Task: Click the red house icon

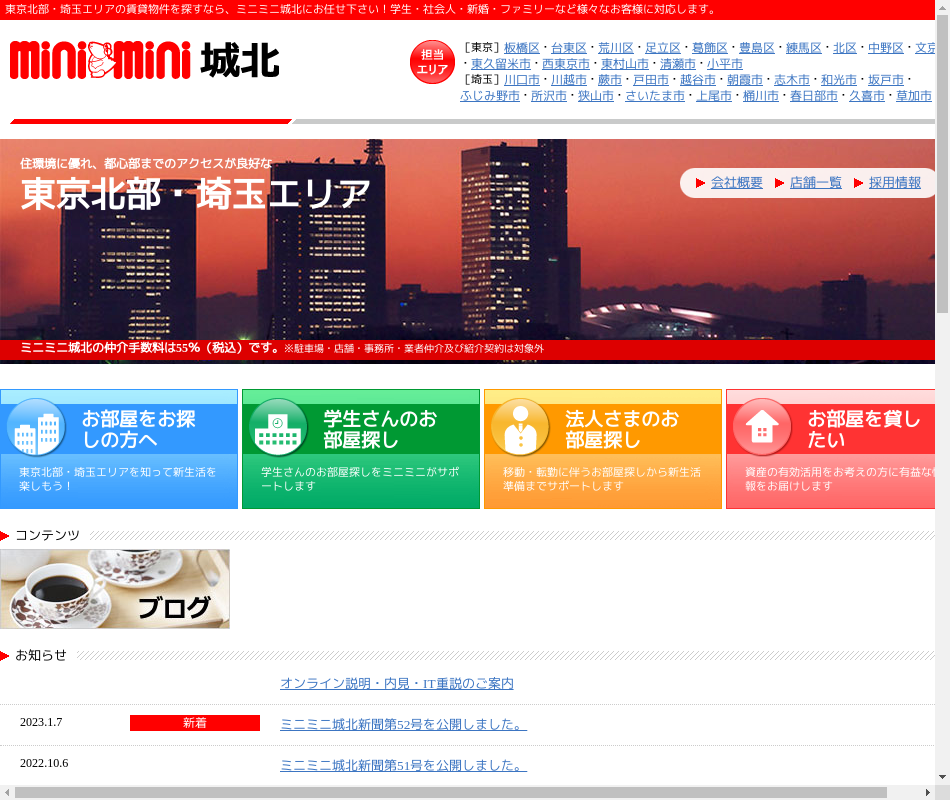Action: [x=762, y=428]
